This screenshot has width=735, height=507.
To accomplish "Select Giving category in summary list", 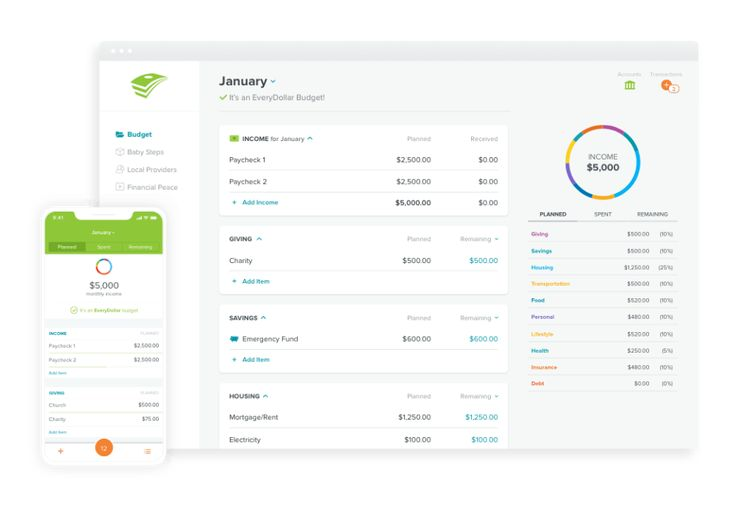I will point(540,234).
